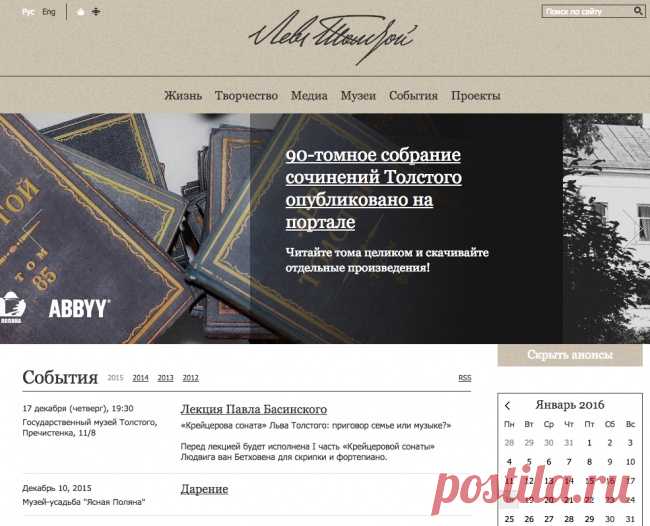Screen dimensions: 650x526
Task: Switch site language to Eng
Action: click(x=49, y=12)
